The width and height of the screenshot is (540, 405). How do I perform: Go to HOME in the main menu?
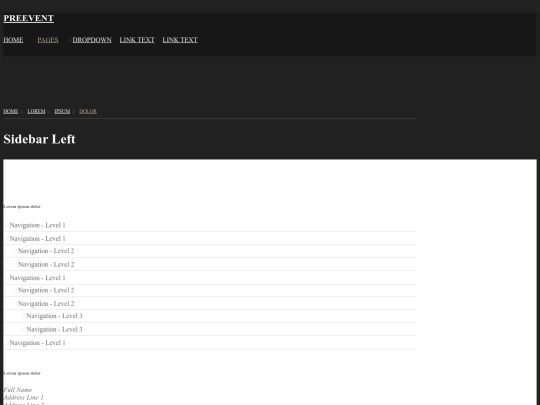click(x=13, y=40)
